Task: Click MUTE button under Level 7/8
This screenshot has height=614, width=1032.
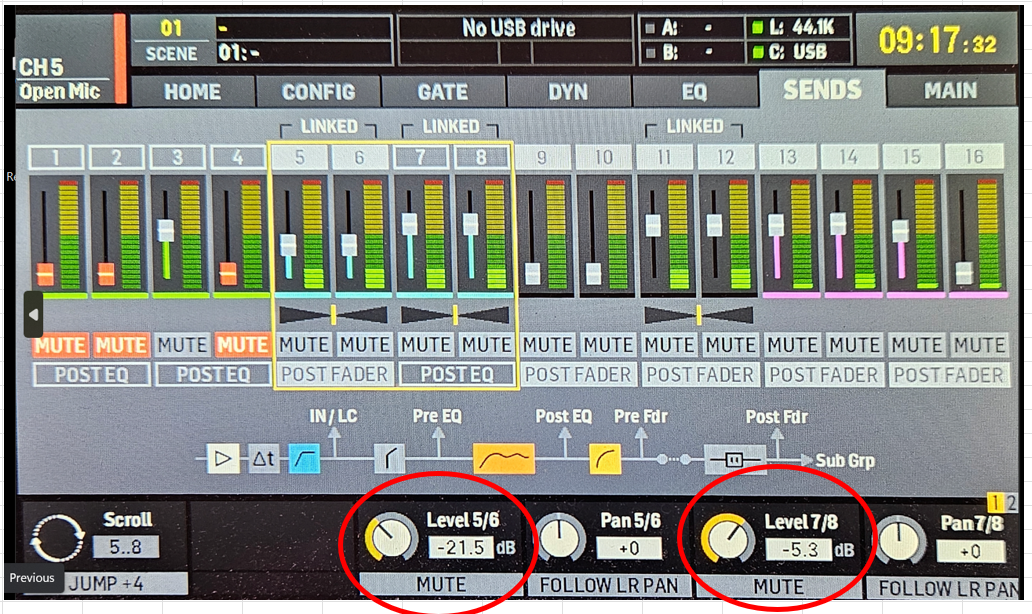Action: point(778,586)
